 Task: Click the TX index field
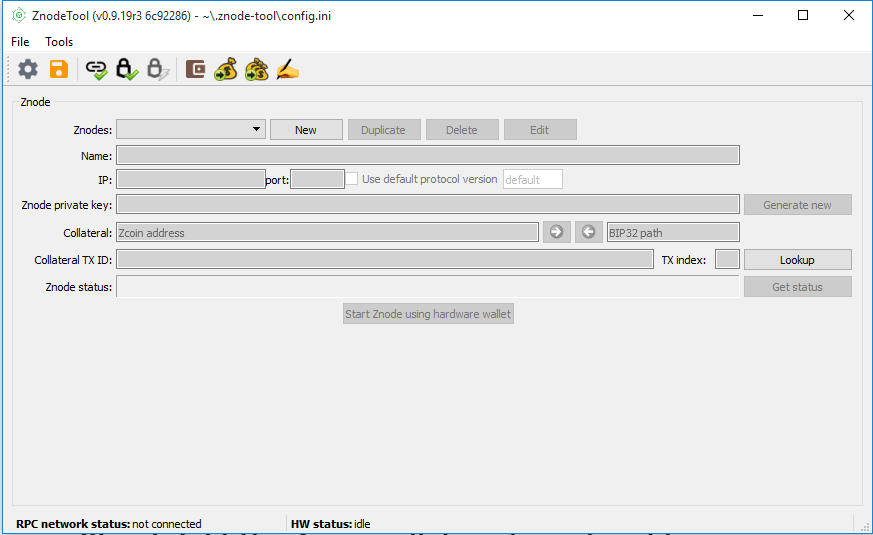click(x=727, y=259)
